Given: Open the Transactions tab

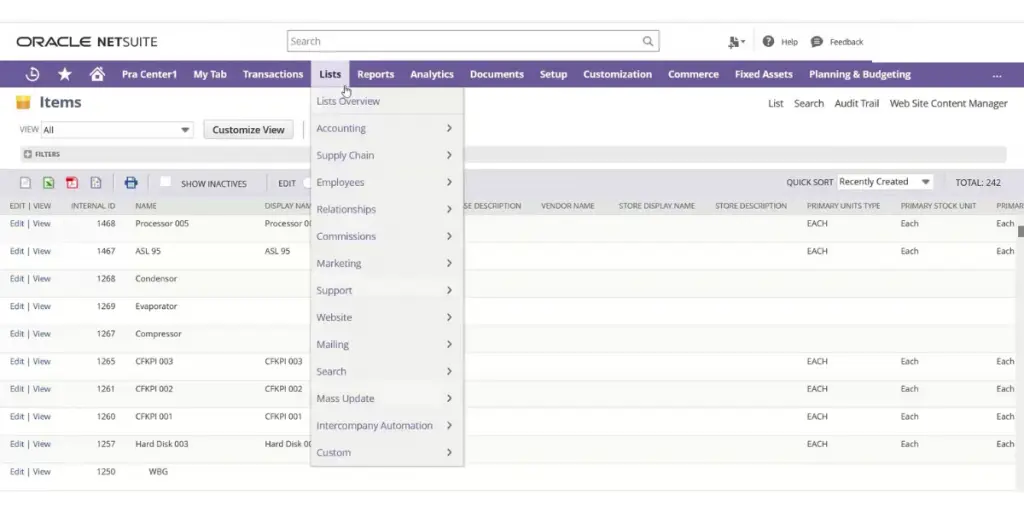Looking at the screenshot, I should [x=273, y=74].
